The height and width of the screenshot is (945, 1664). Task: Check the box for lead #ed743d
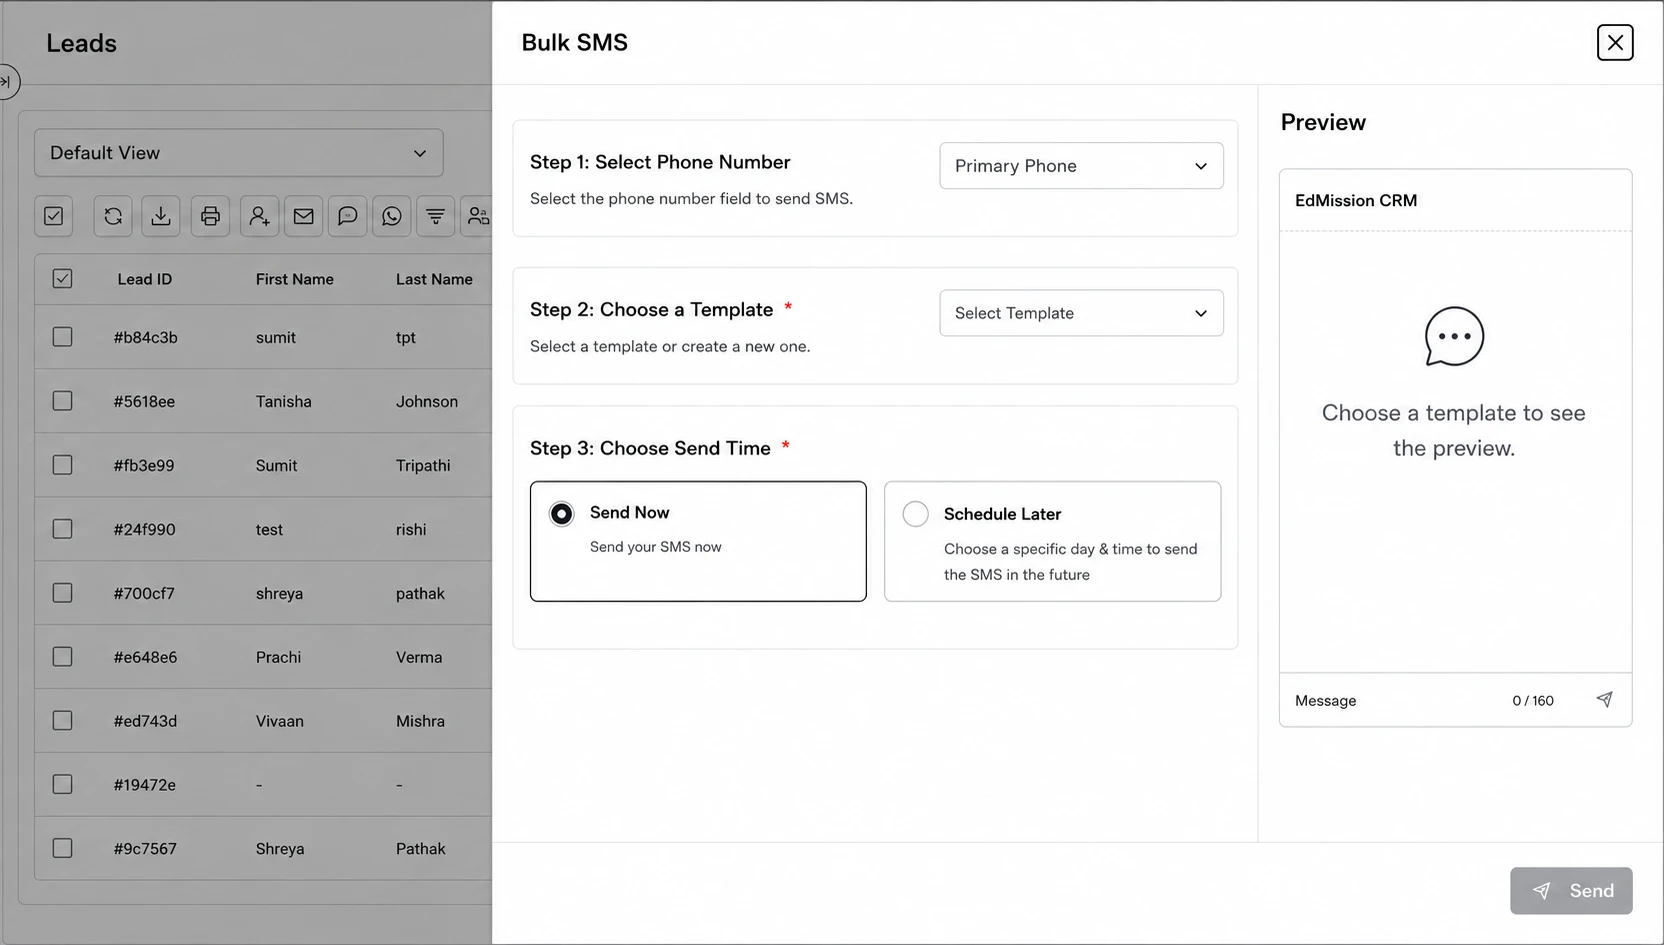click(62, 721)
